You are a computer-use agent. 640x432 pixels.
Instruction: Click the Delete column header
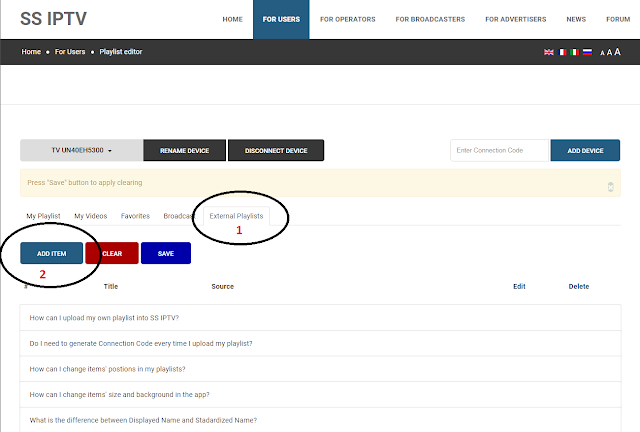(x=579, y=287)
